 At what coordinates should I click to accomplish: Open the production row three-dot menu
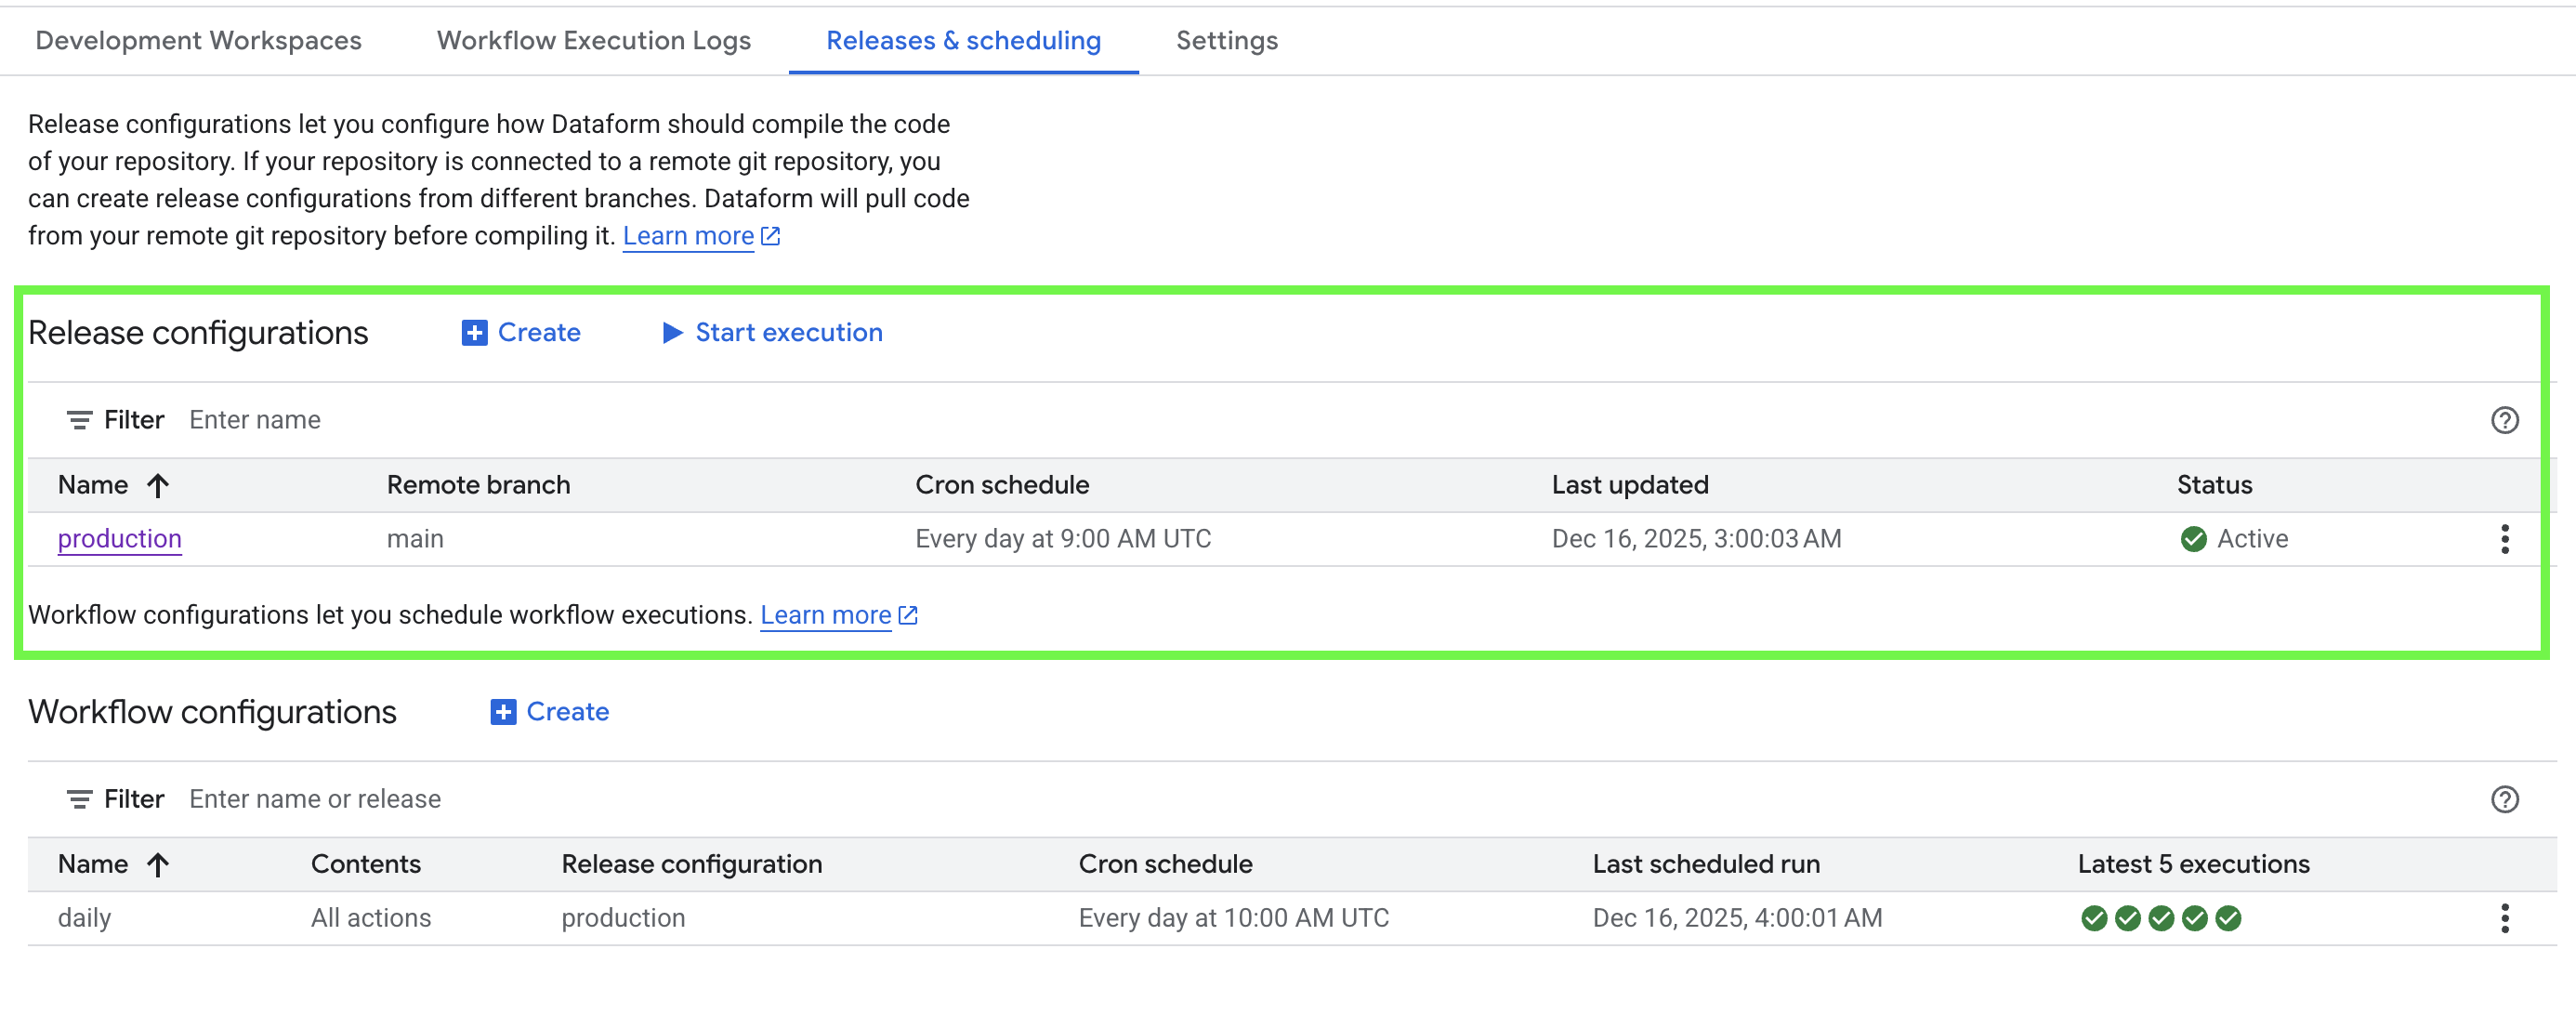coord(2503,539)
